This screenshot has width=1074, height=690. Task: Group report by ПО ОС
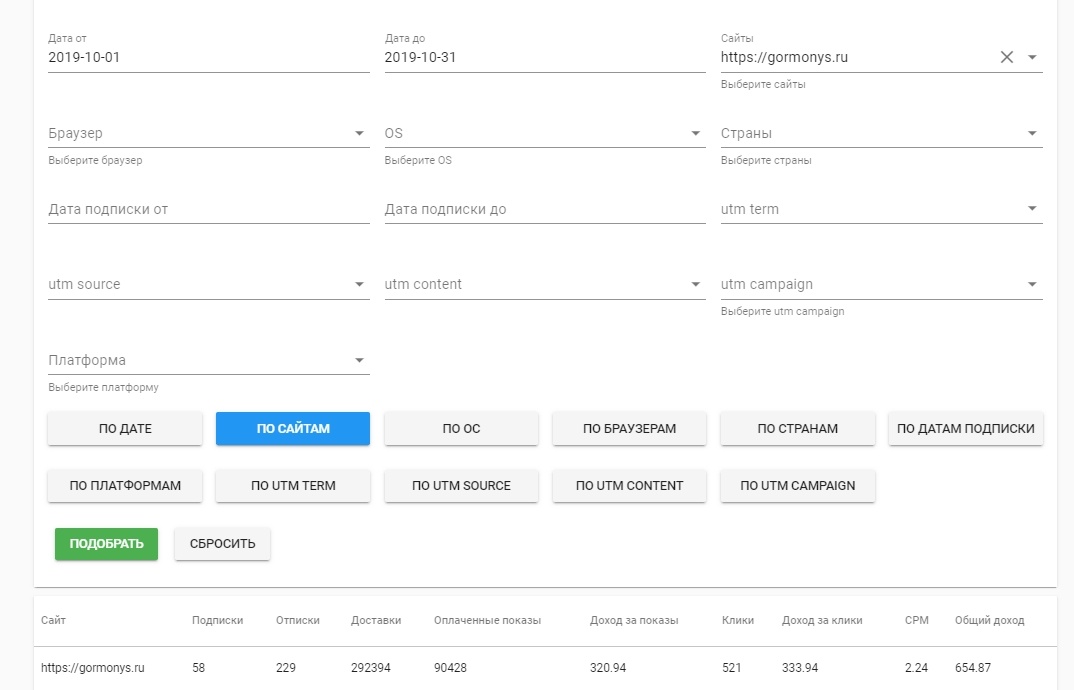[x=461, y=428]
